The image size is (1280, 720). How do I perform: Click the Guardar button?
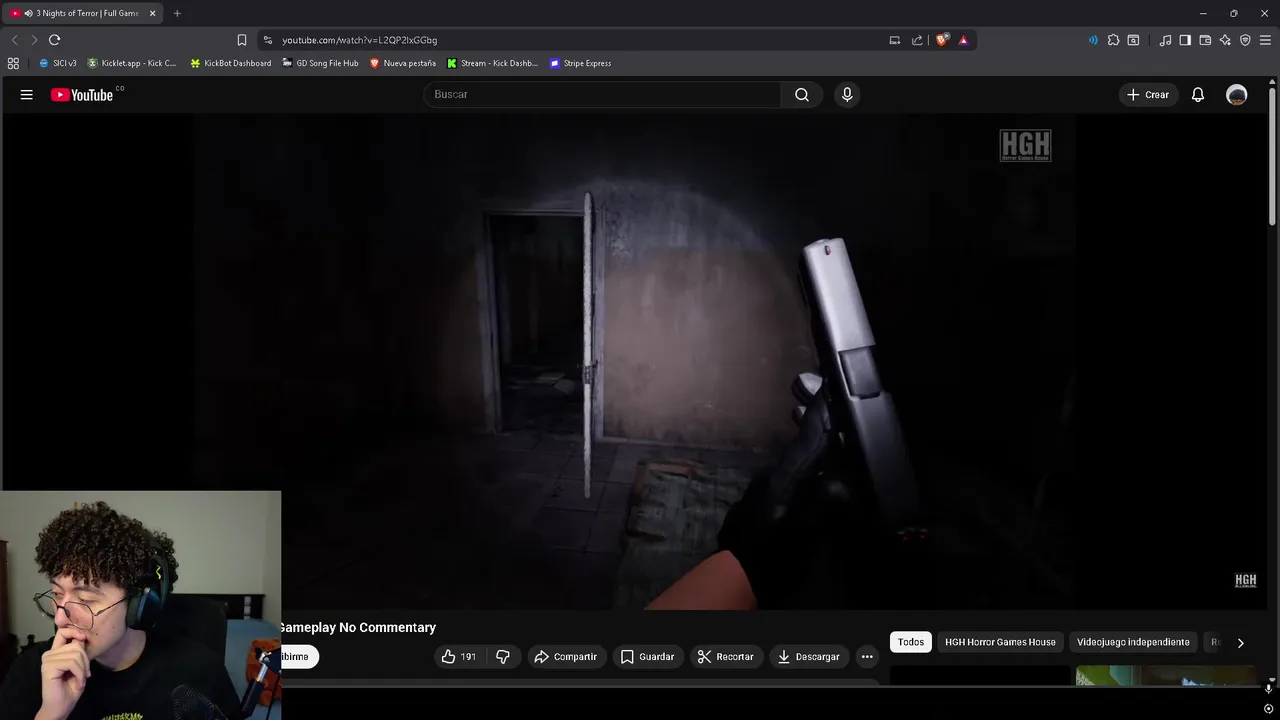point(648,657)
